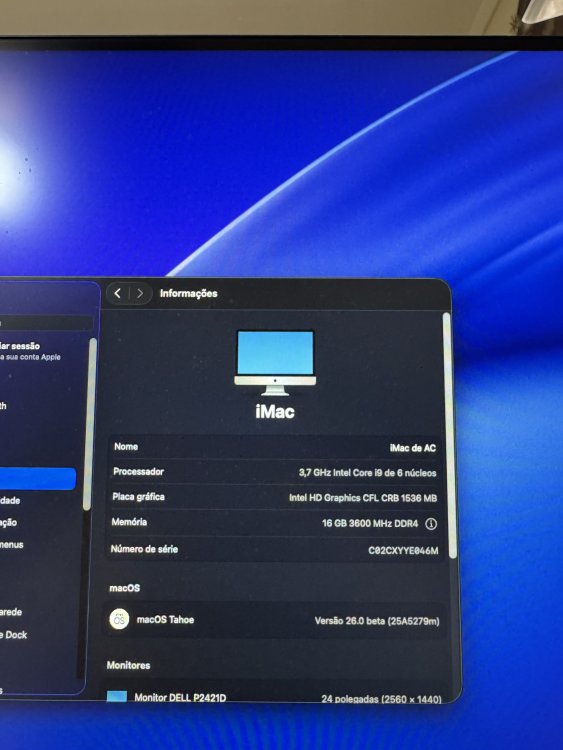Click the 'macOS Tahoe' name

[x=166, y=619]
